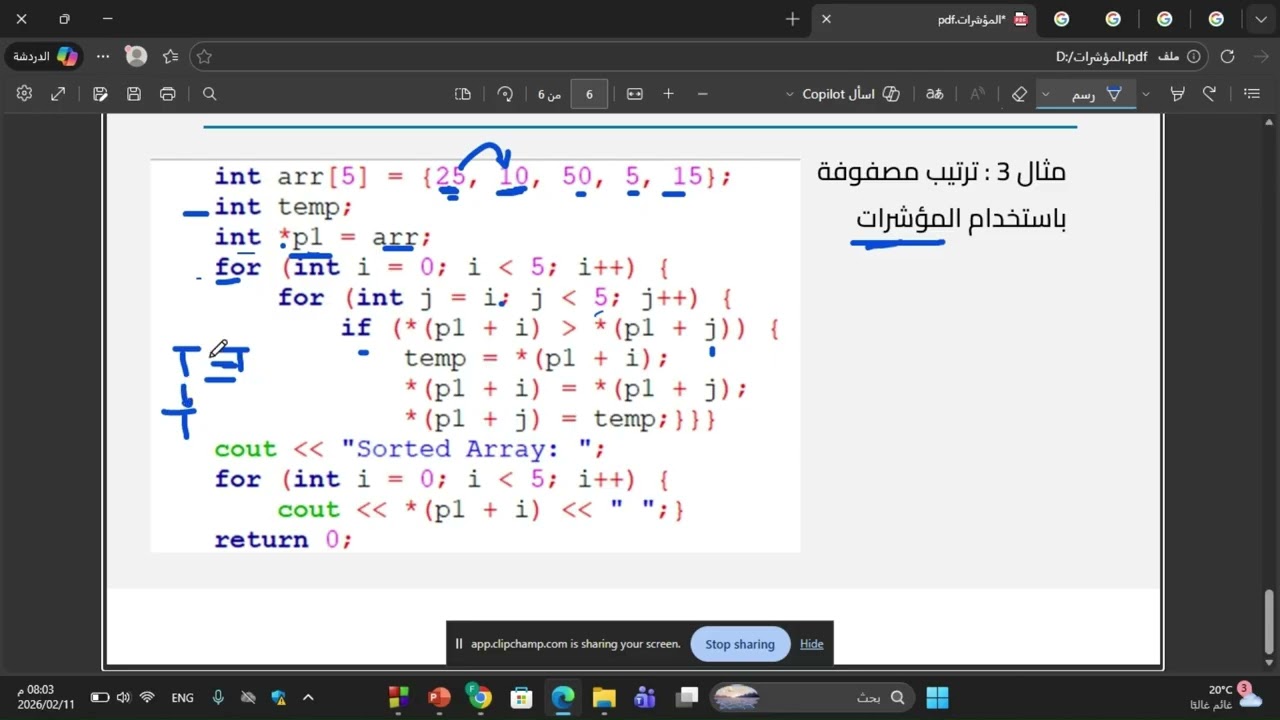Zoom in with the plus icon
The image size is (1280, 720).
tap(668, 94)
